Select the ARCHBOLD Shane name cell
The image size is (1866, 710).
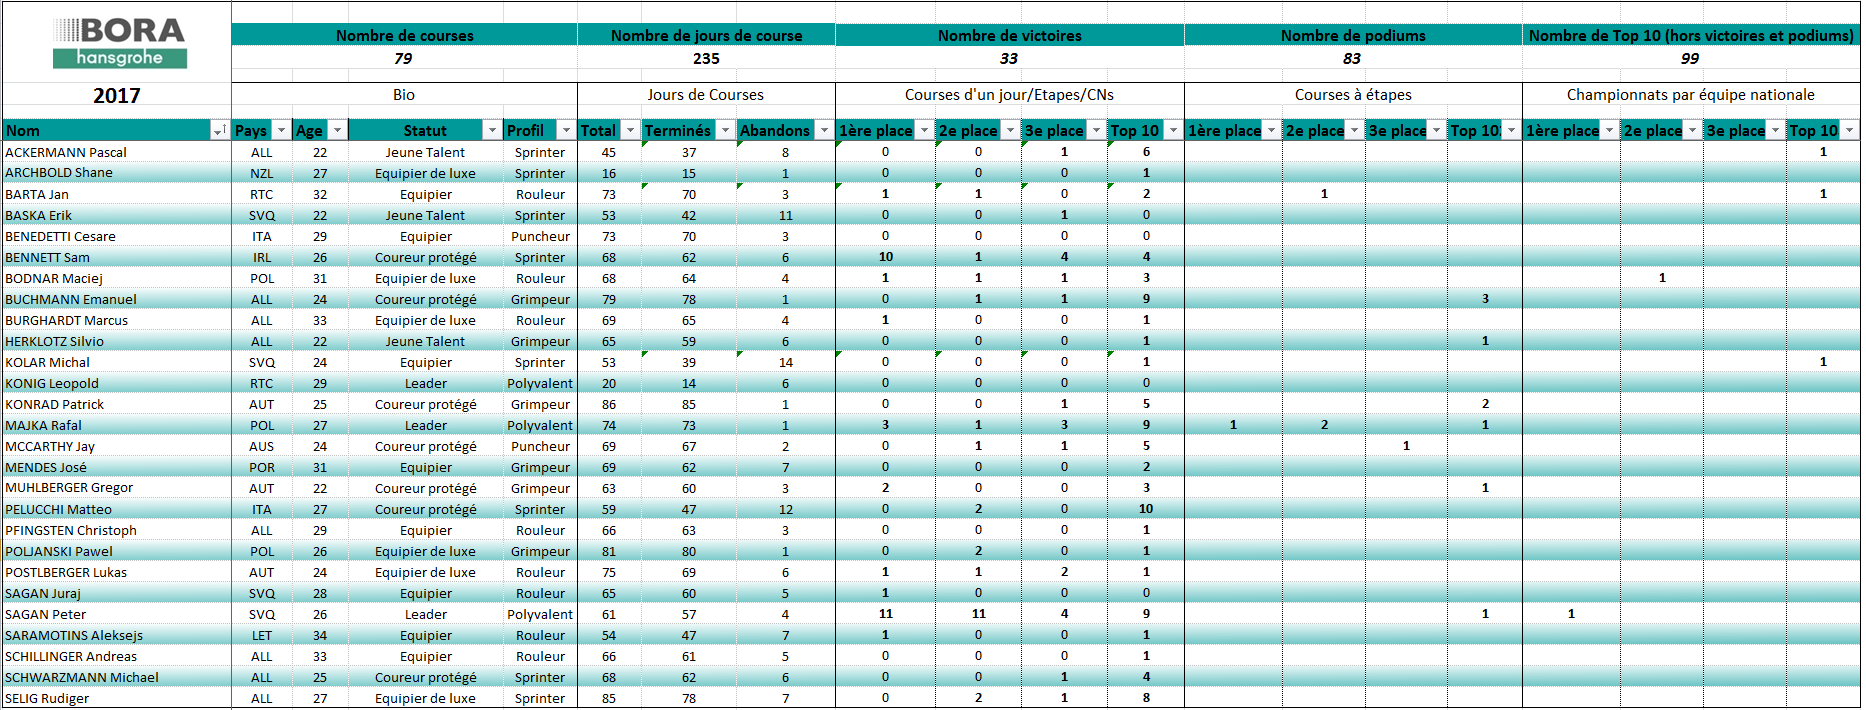point(117,173)
